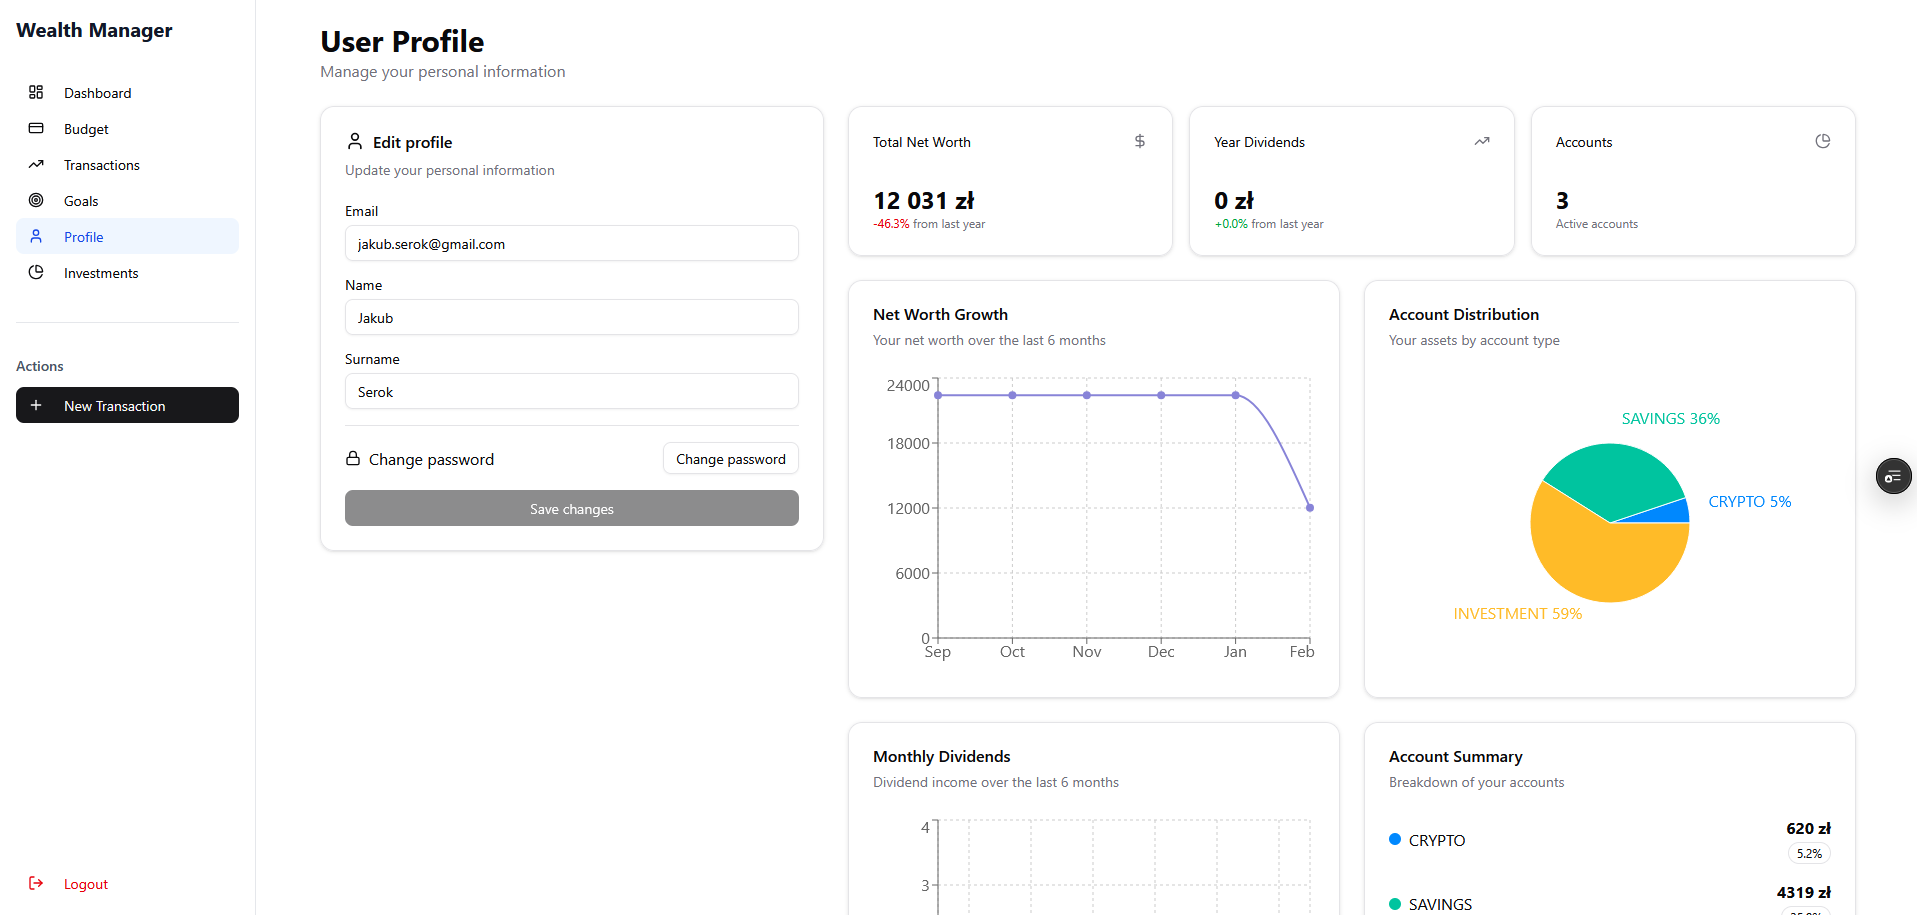Select the Dashboard icon in the sidebar
The width and height of the screenshot is (1917, 915).
pyautogui.click(x=36, y=92)
